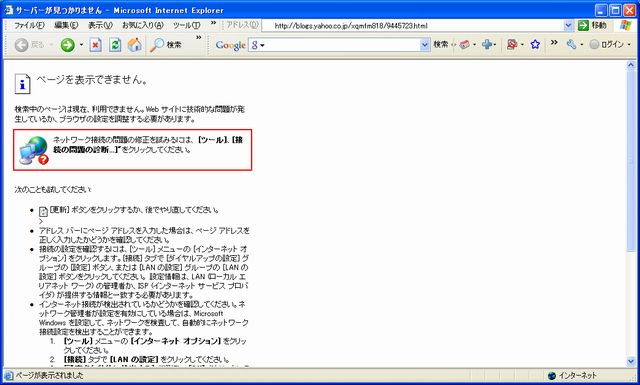Click the 'ページが表示されました' status text
The width and height of the screenshot is (640, 385).
coord(49,375)
